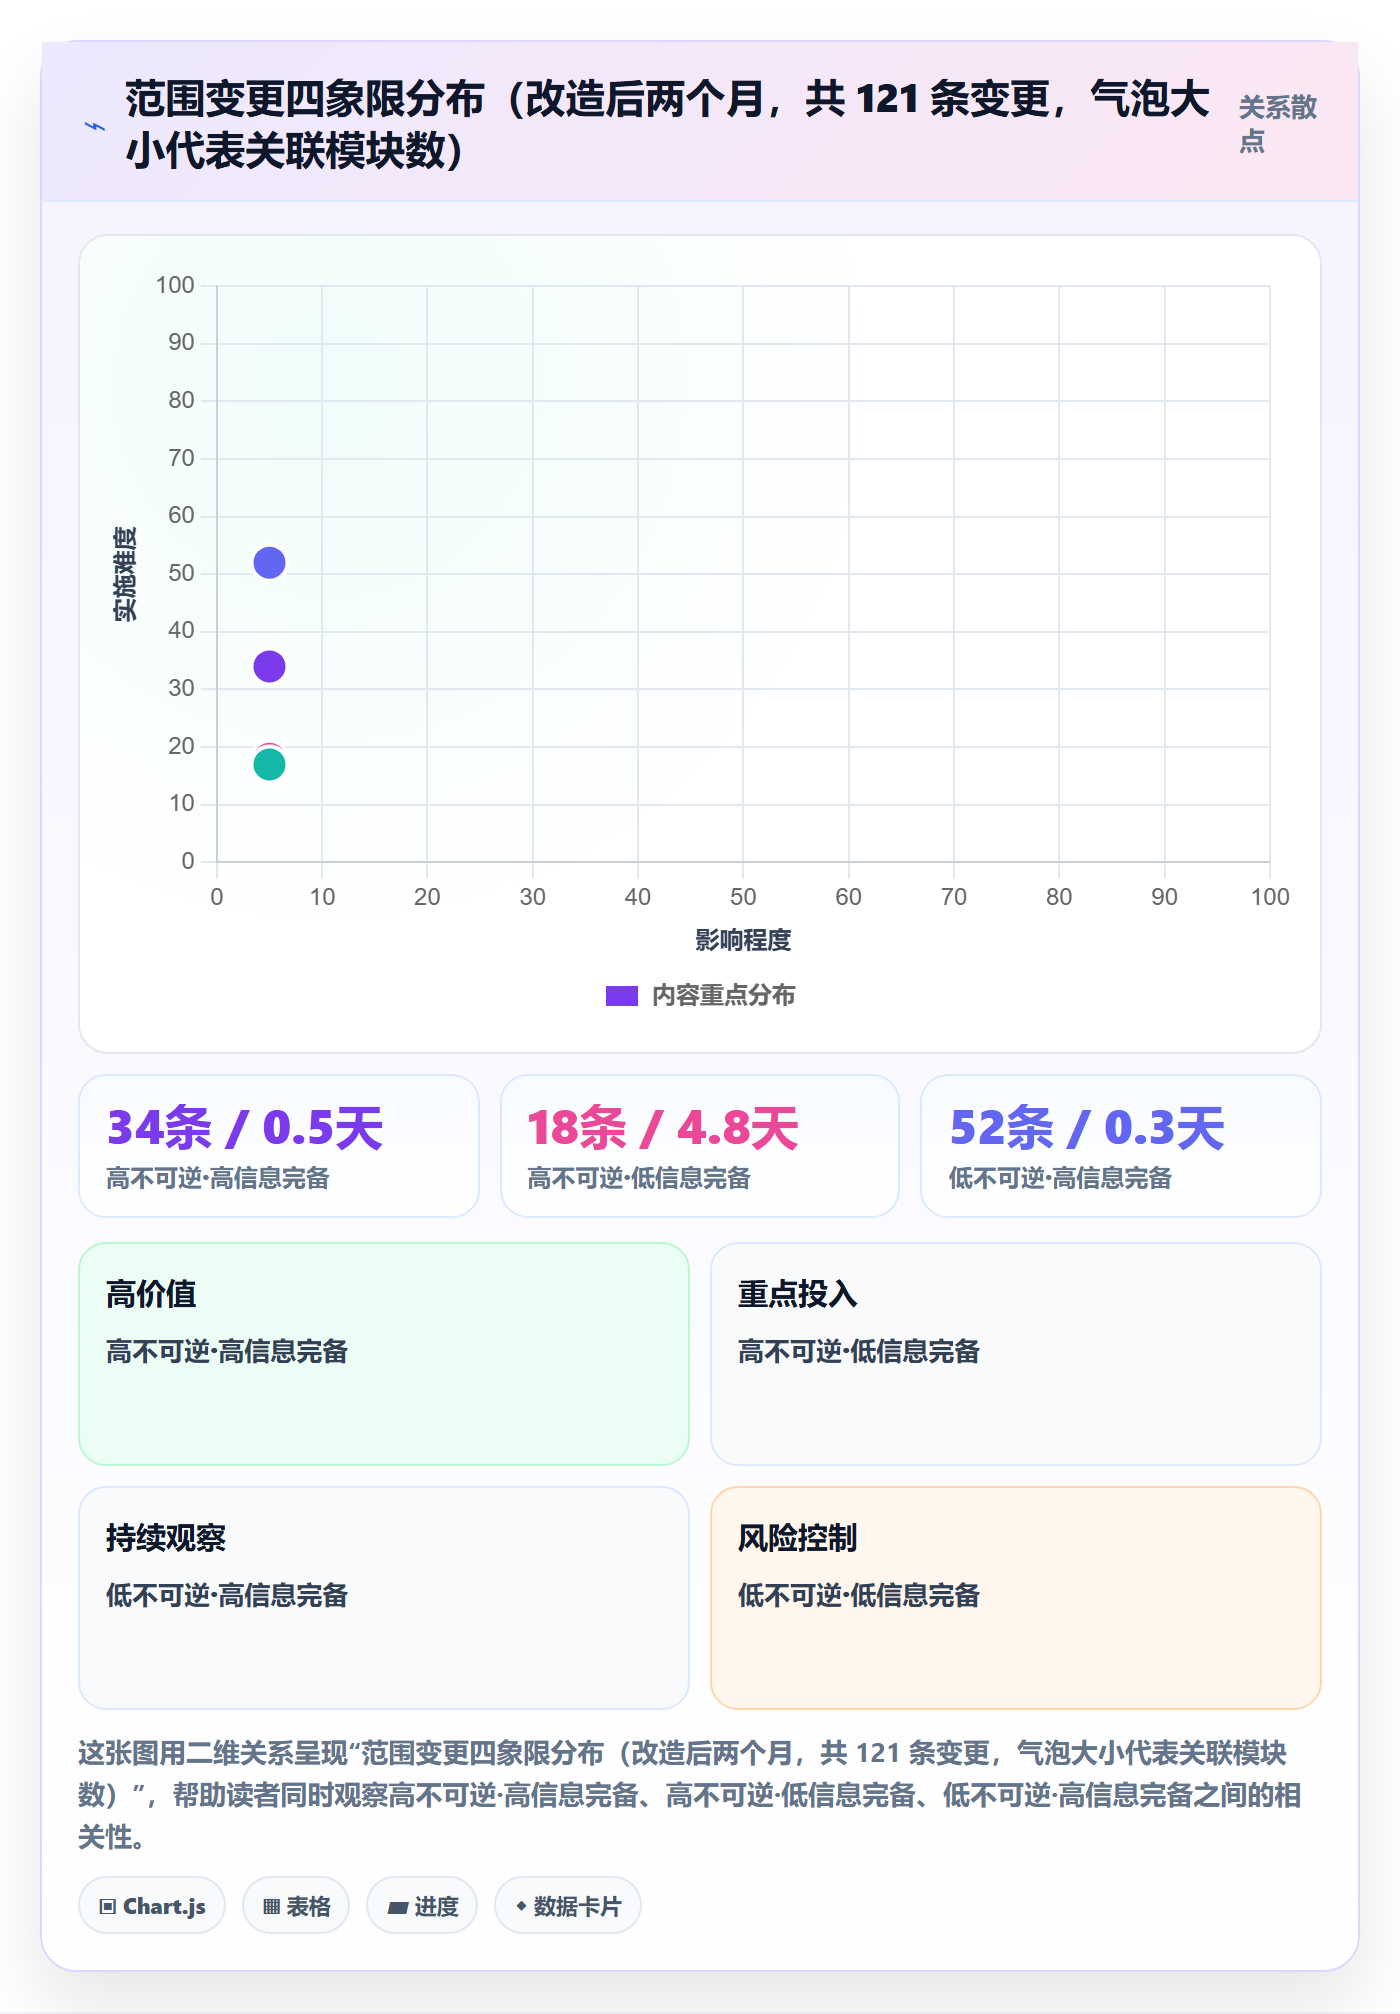
Task: Open the 高价值 quadrant card
Action: coord(384,1354)
